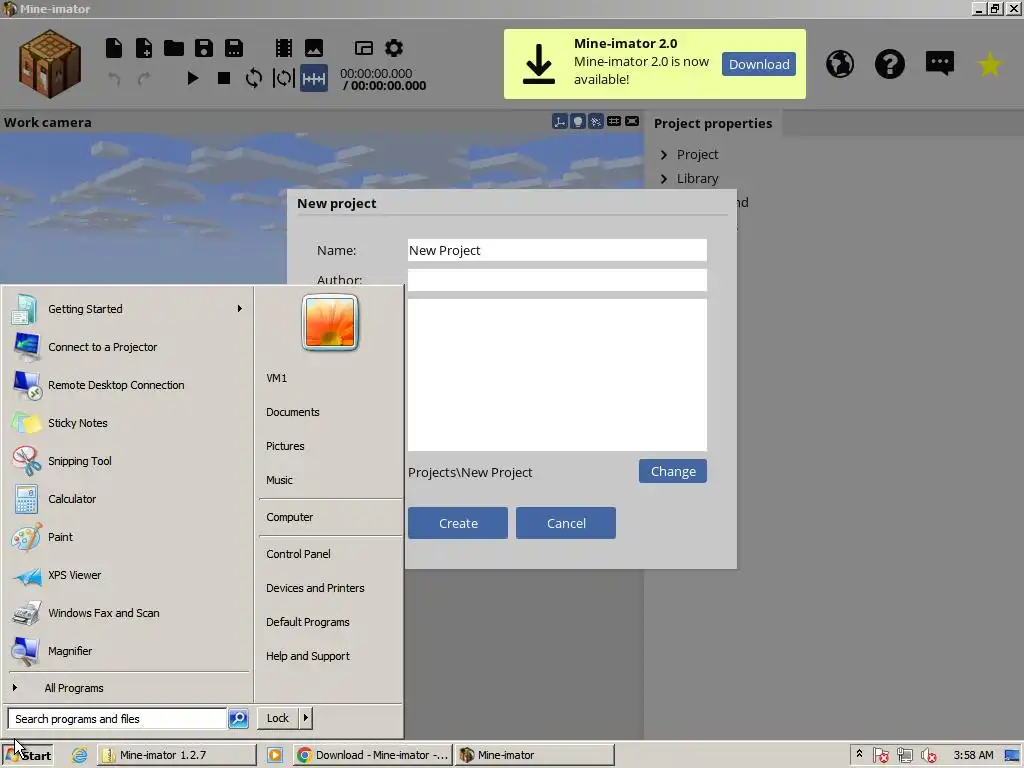Export image using the picture icon
Image resolution: width=1024 pixels, height=768 pixels.
pyautogui.click(x=314, y=48)
